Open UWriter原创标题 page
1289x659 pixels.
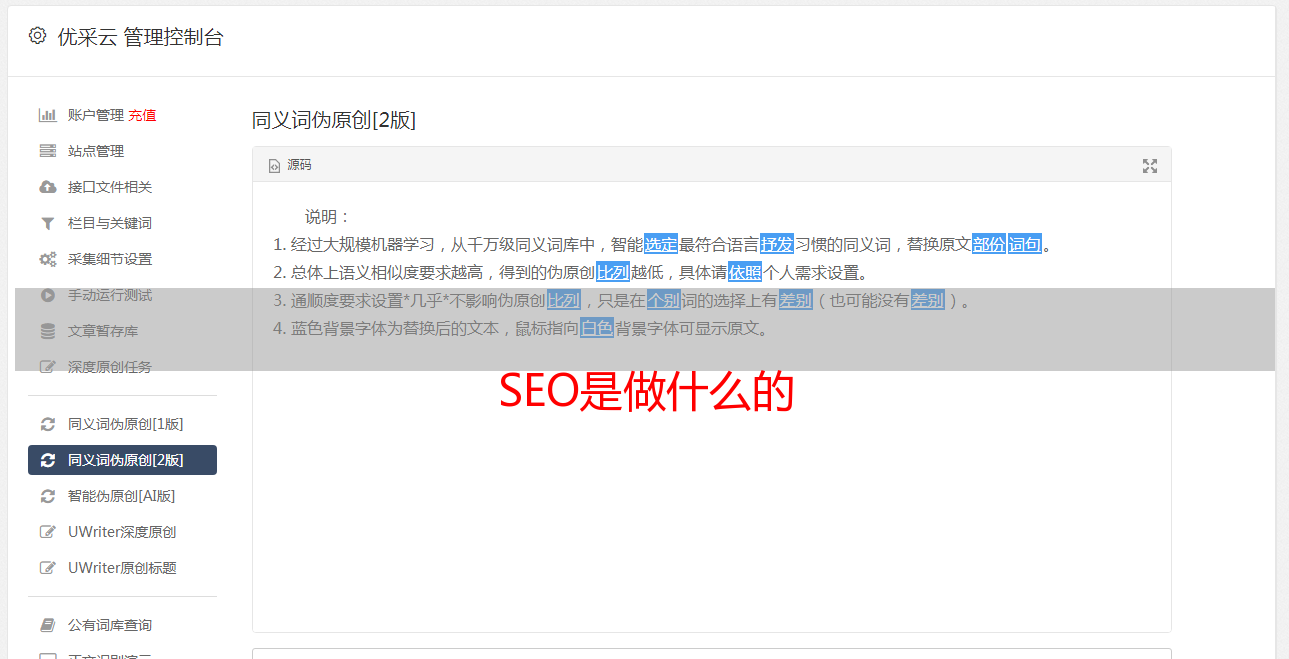click(x=122, y=568)
